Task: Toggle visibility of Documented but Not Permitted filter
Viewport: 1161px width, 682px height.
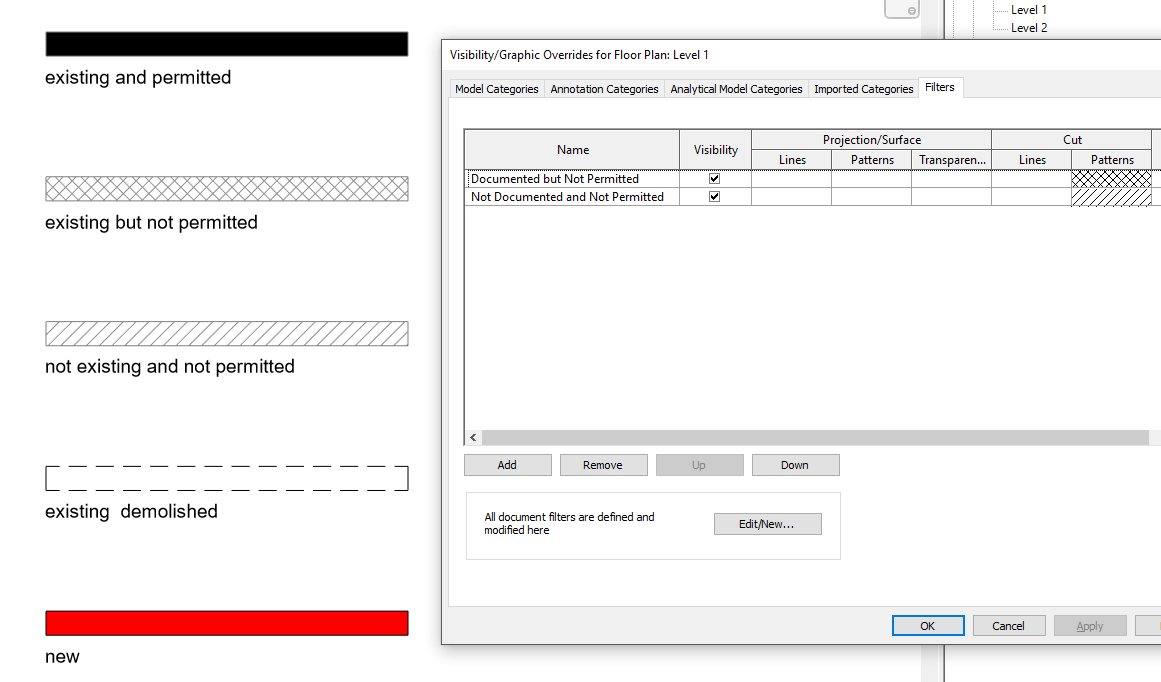Action: (x=714, y=178)
